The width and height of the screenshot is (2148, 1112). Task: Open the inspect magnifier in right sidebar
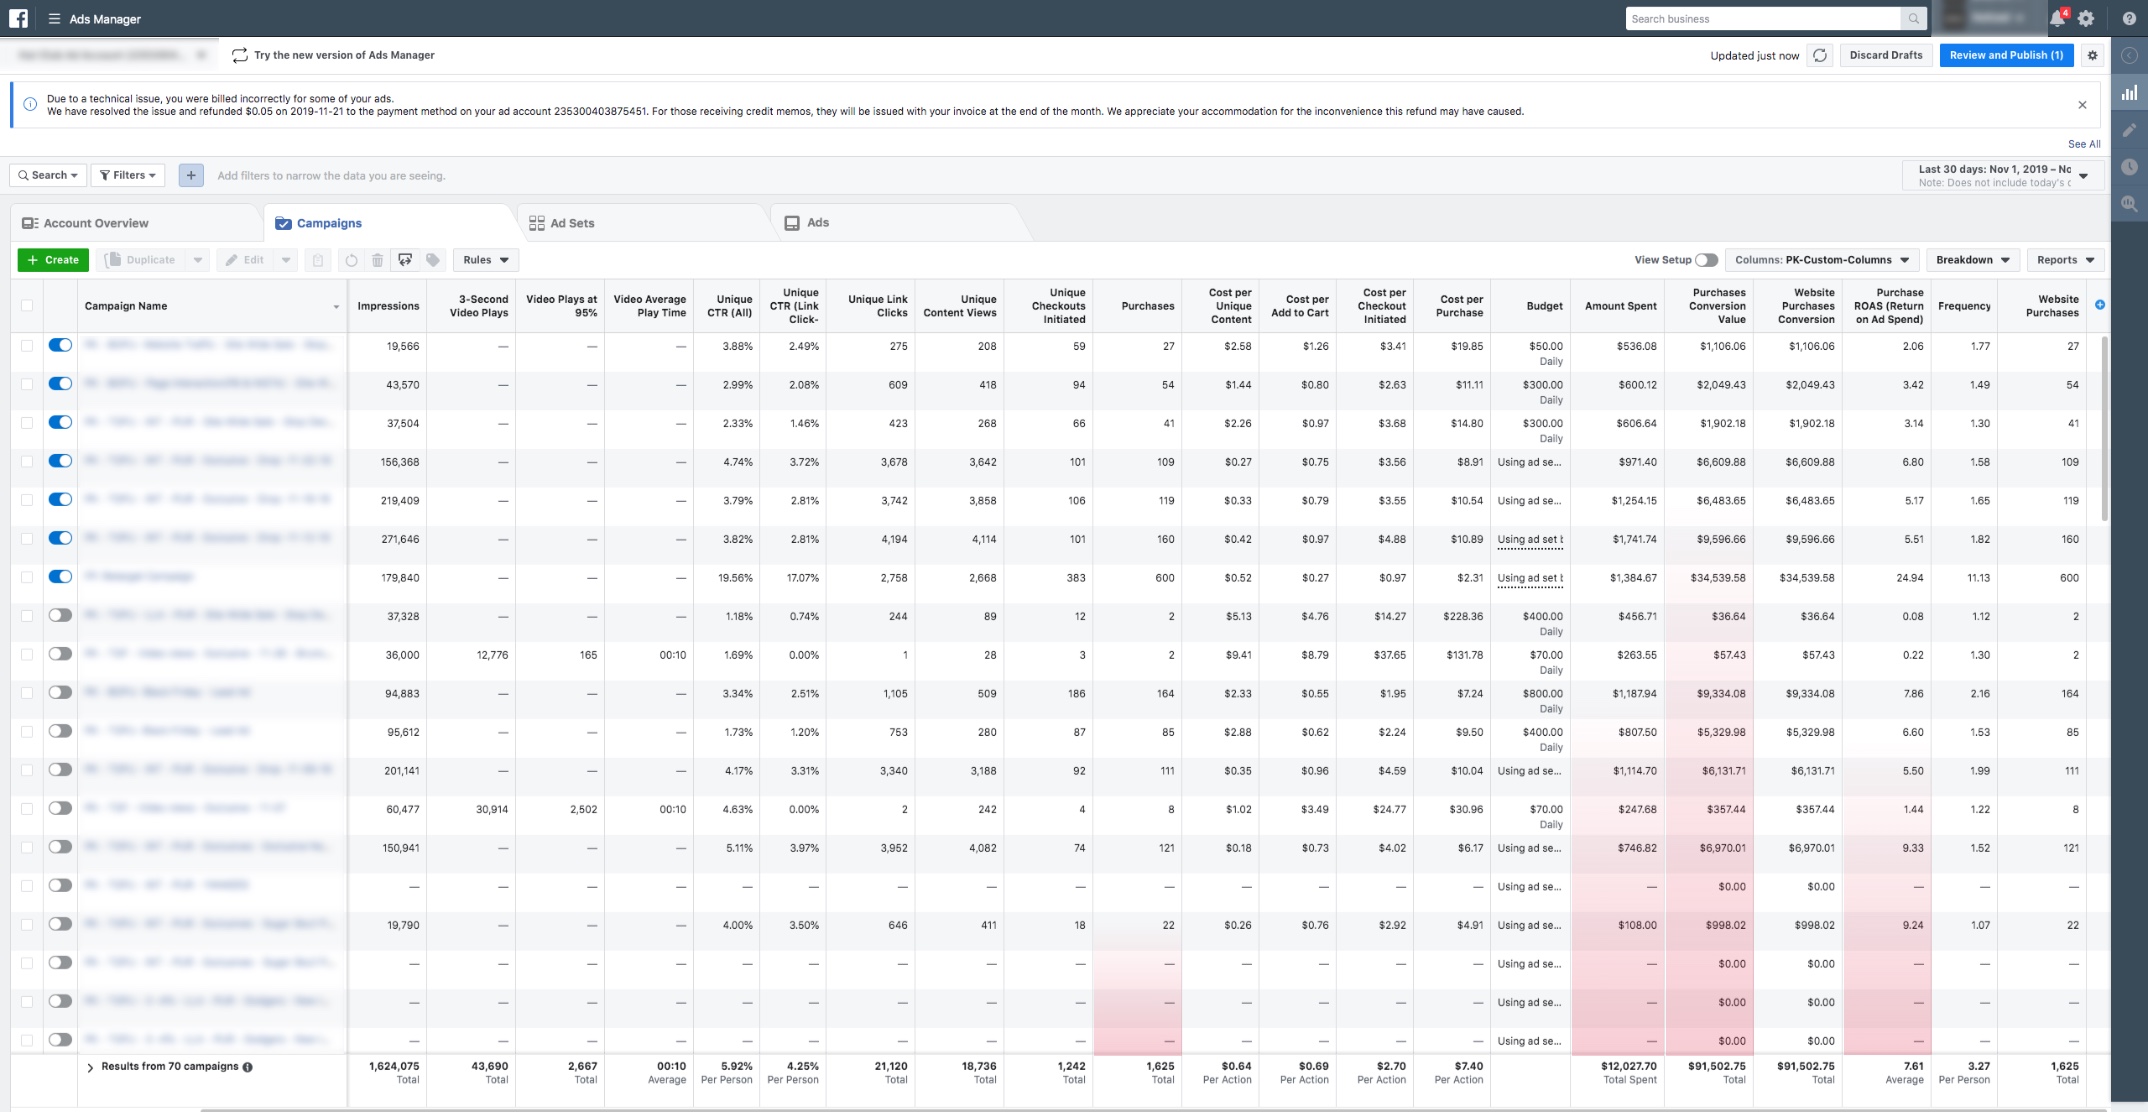(x=2130, y=204)
